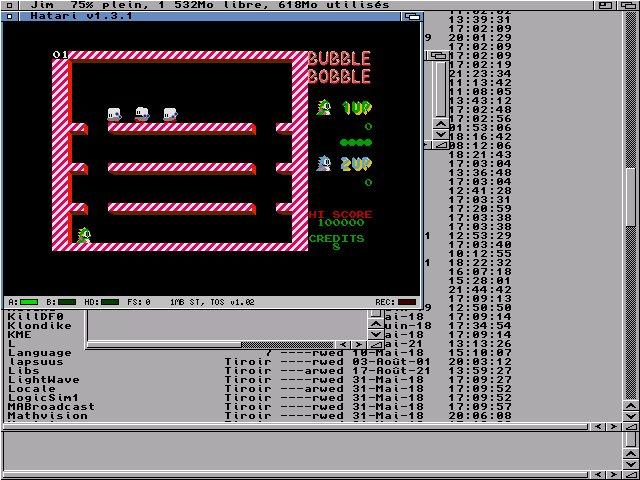The height and width of the screenshot is (480, 640).
Task: Select the KME entry in the listing
Action: [20, 334]
